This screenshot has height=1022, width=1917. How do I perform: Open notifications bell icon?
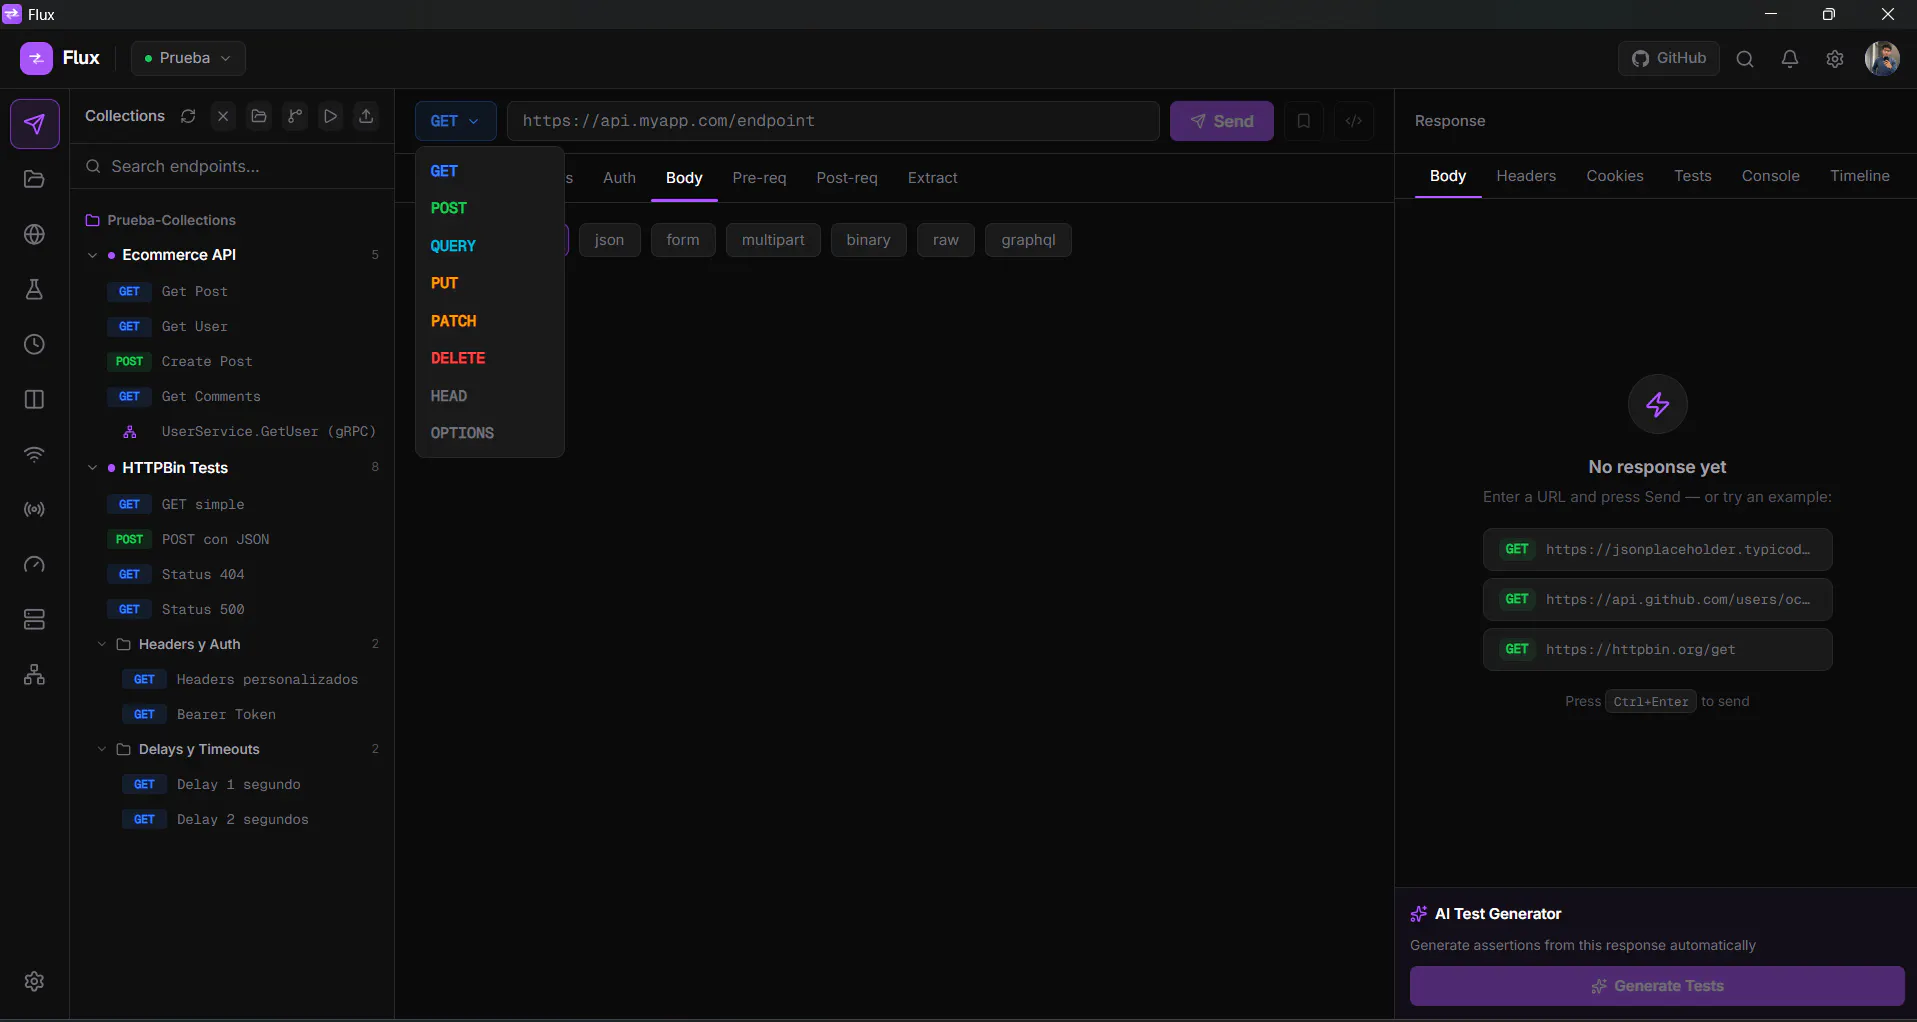coord(1790,59)
